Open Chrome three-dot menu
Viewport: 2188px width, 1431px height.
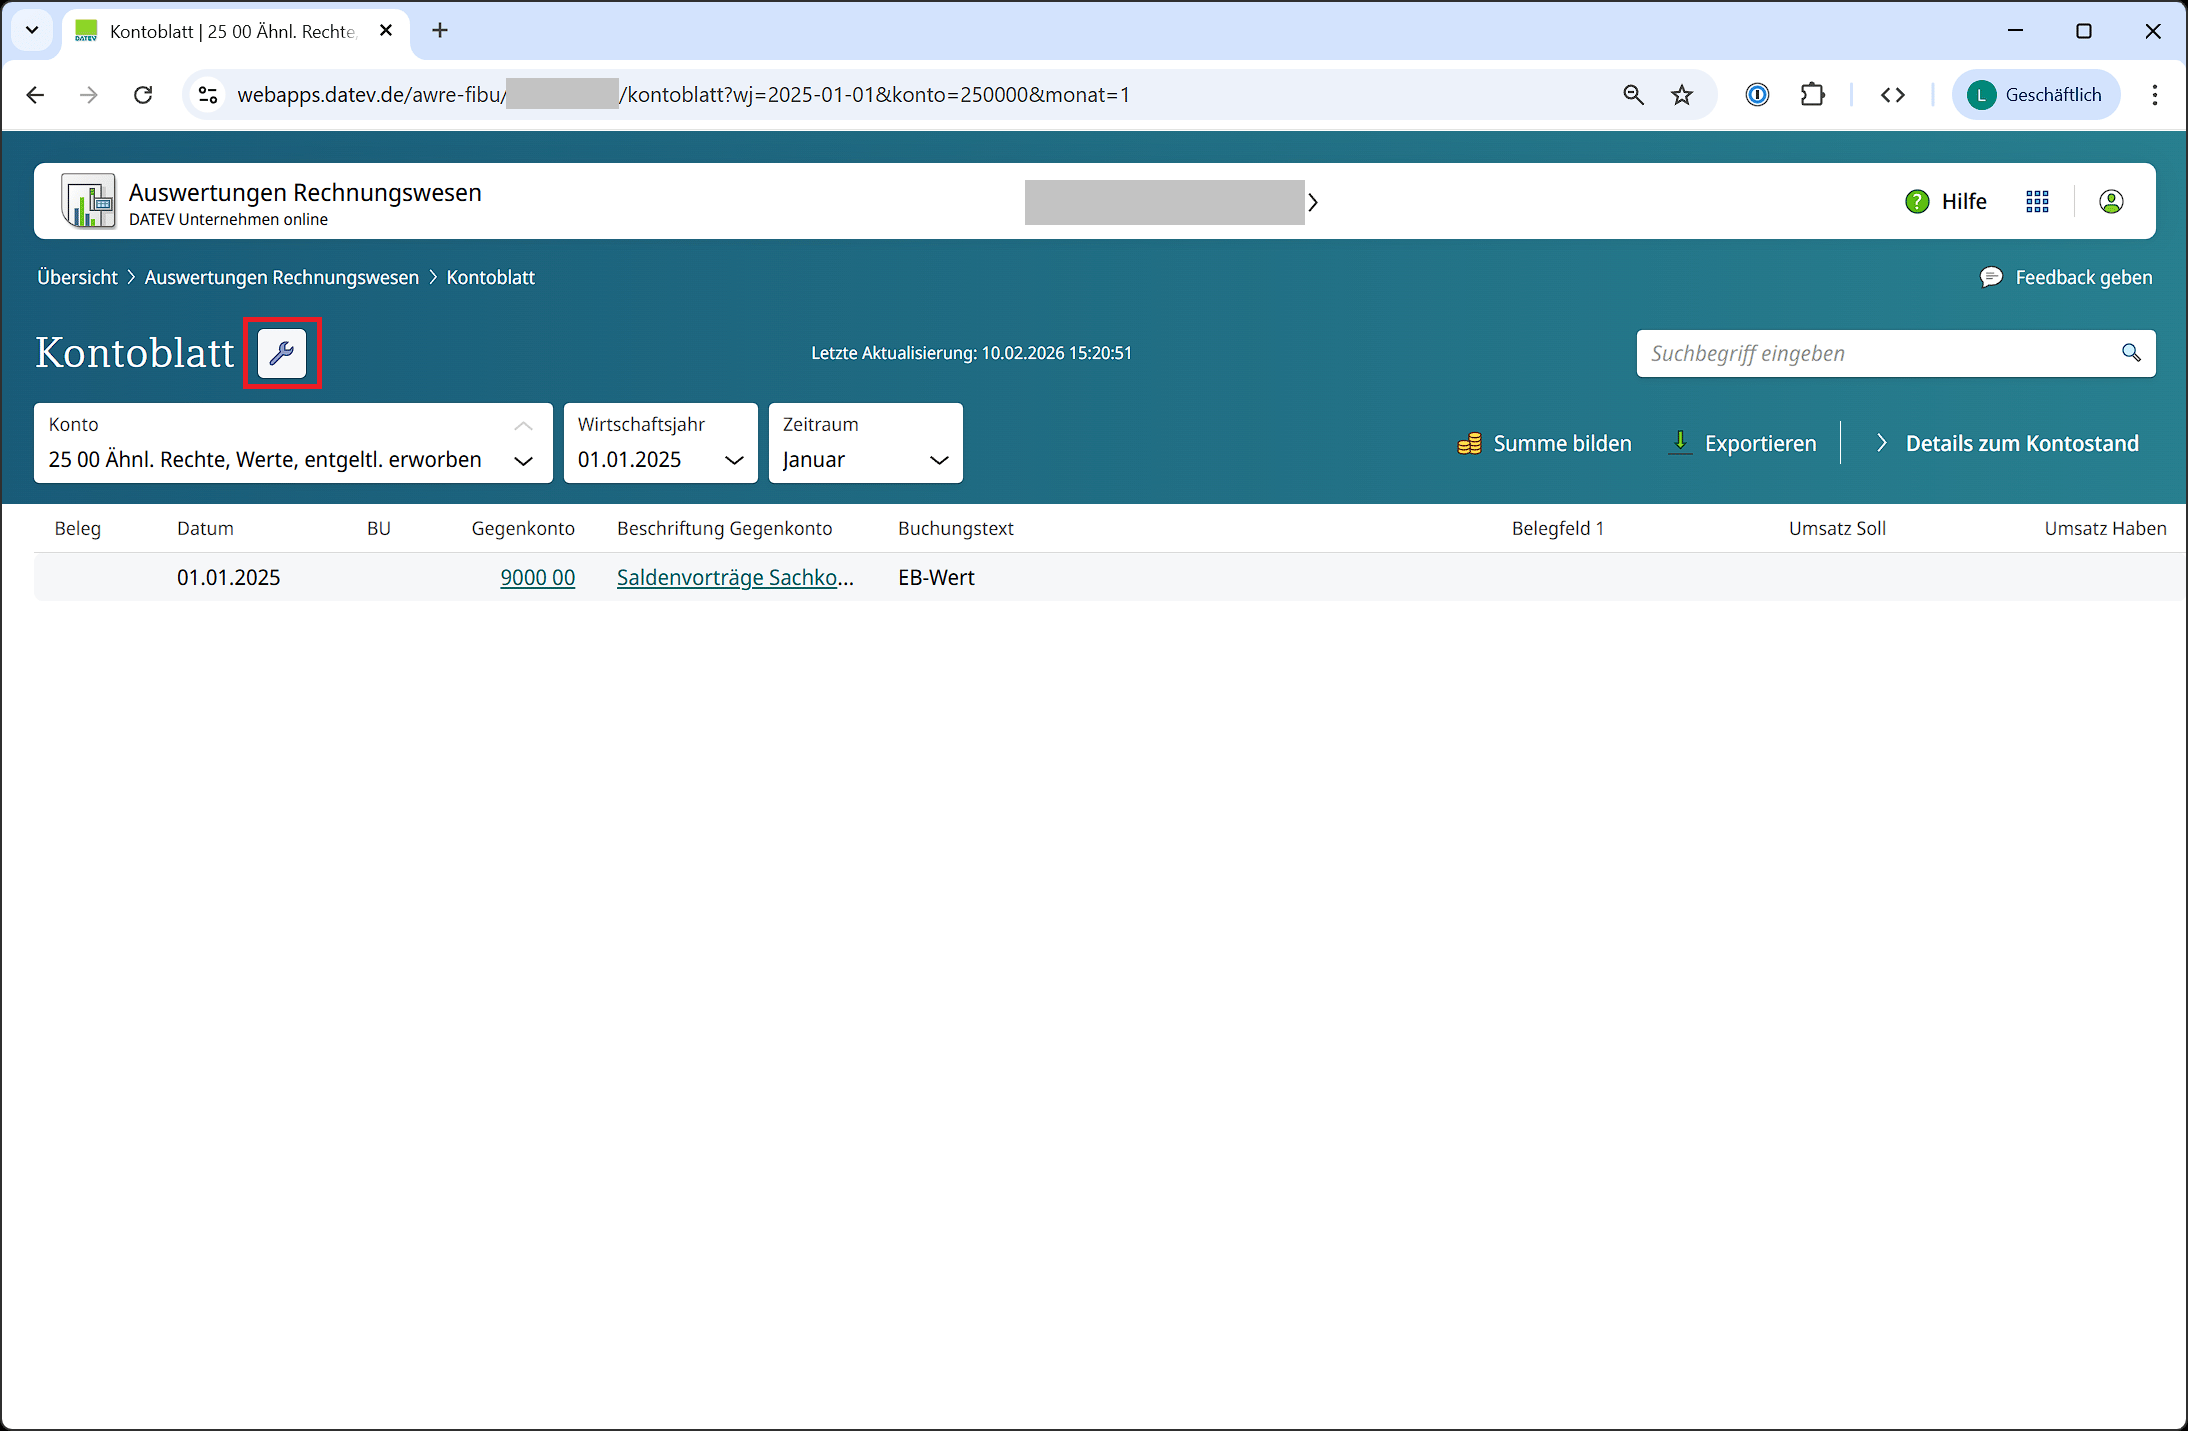(2155, 95)
